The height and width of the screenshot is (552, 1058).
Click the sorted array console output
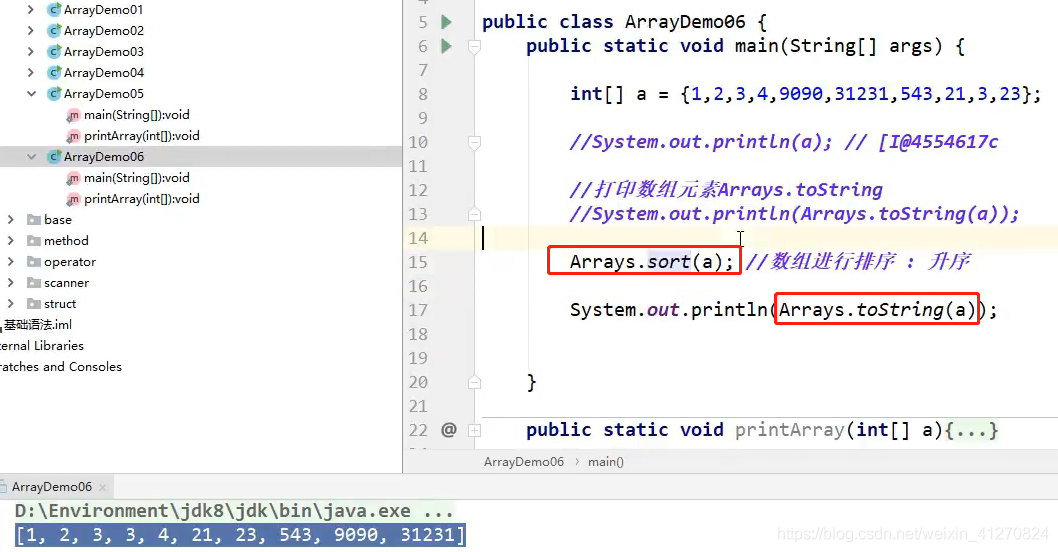tap(240, 535)
